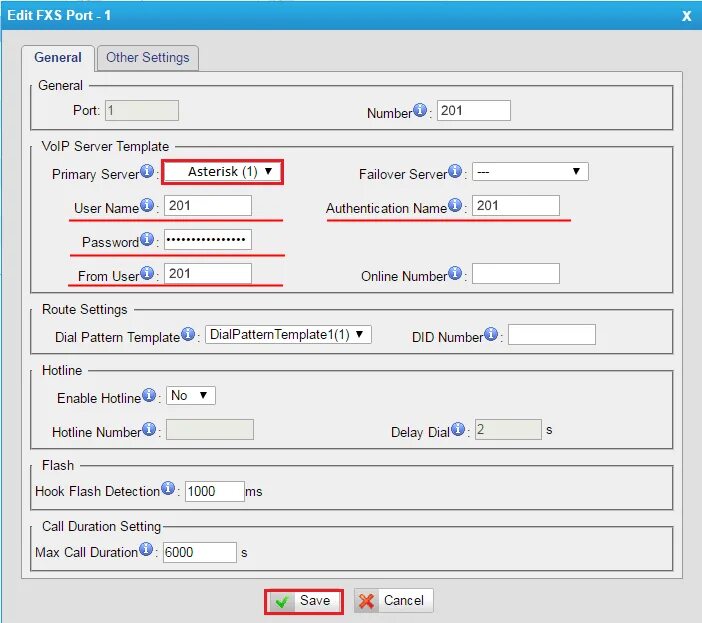Viewport: 702px width, 623px height.
Task: Click the Authentication Name info icon
Action: pyautogui.click(x=455, y=205)
